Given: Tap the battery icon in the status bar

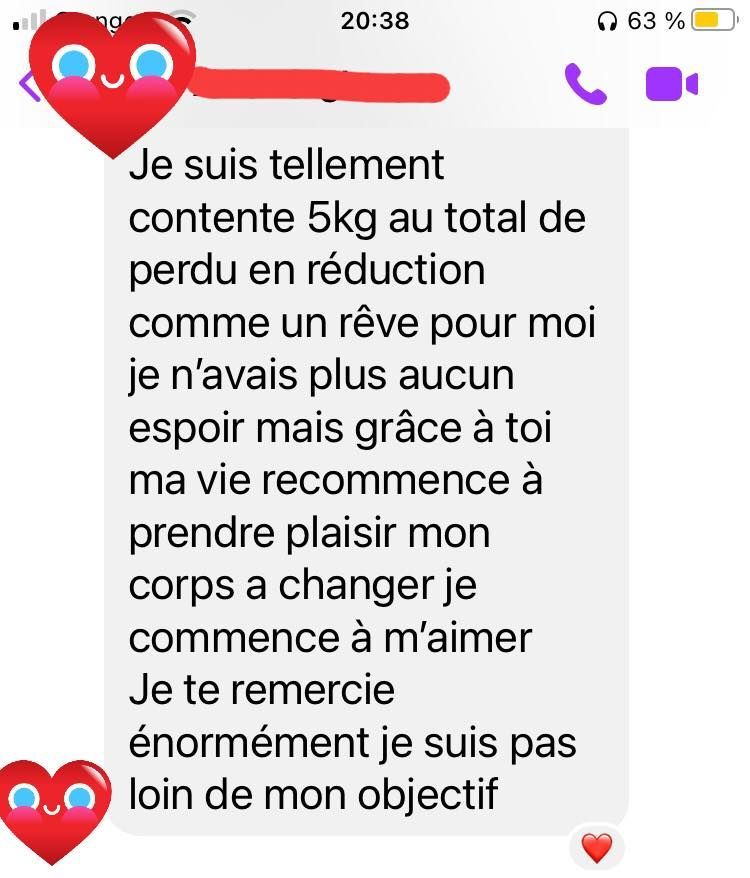Looking at the screenshot, I should (714, 20).
